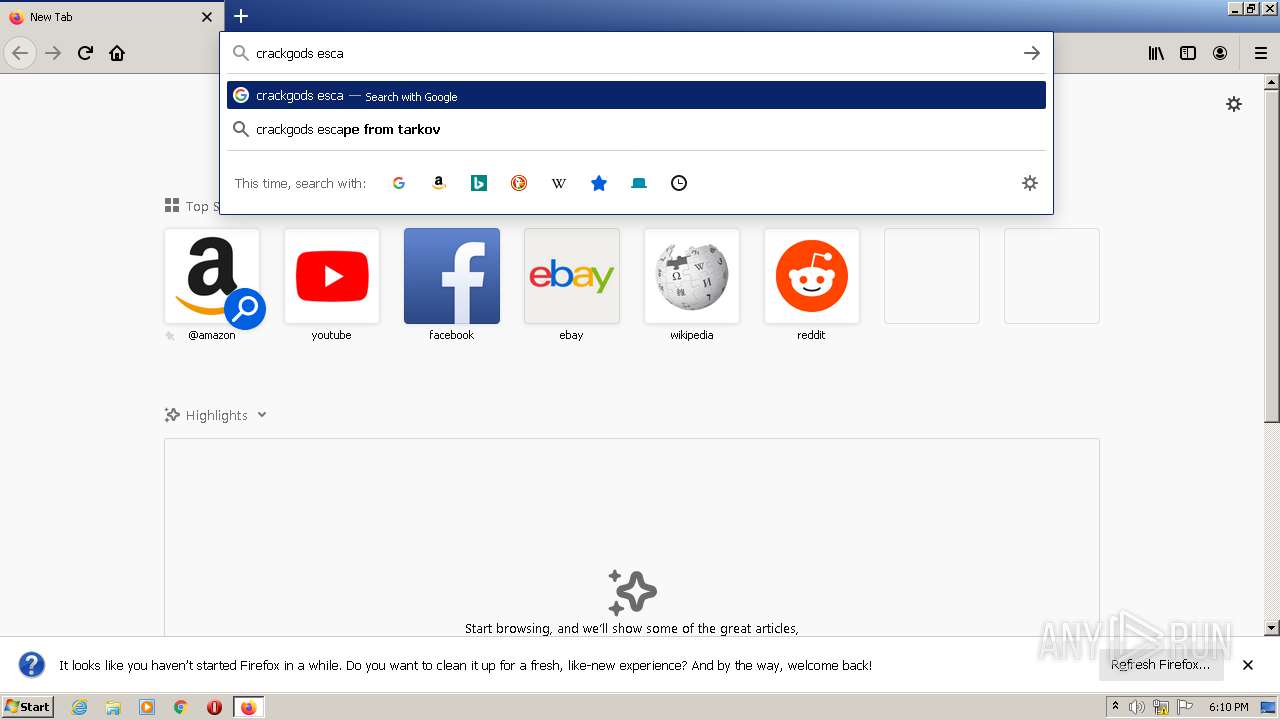The height and width of the screenshot is (720, 1280).
Task: Search this time with Bing
Action: pos(479,183)
